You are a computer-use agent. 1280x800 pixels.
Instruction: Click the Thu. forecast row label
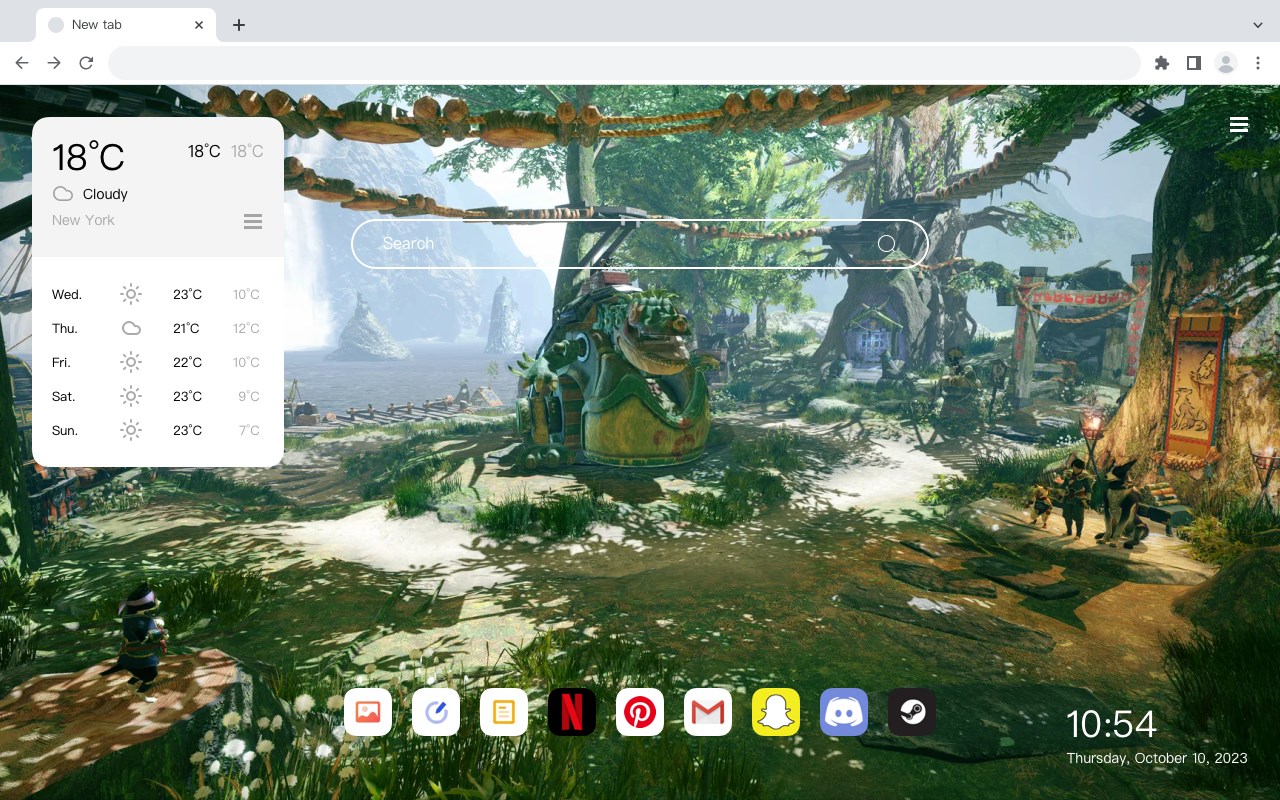pos(65,328)
